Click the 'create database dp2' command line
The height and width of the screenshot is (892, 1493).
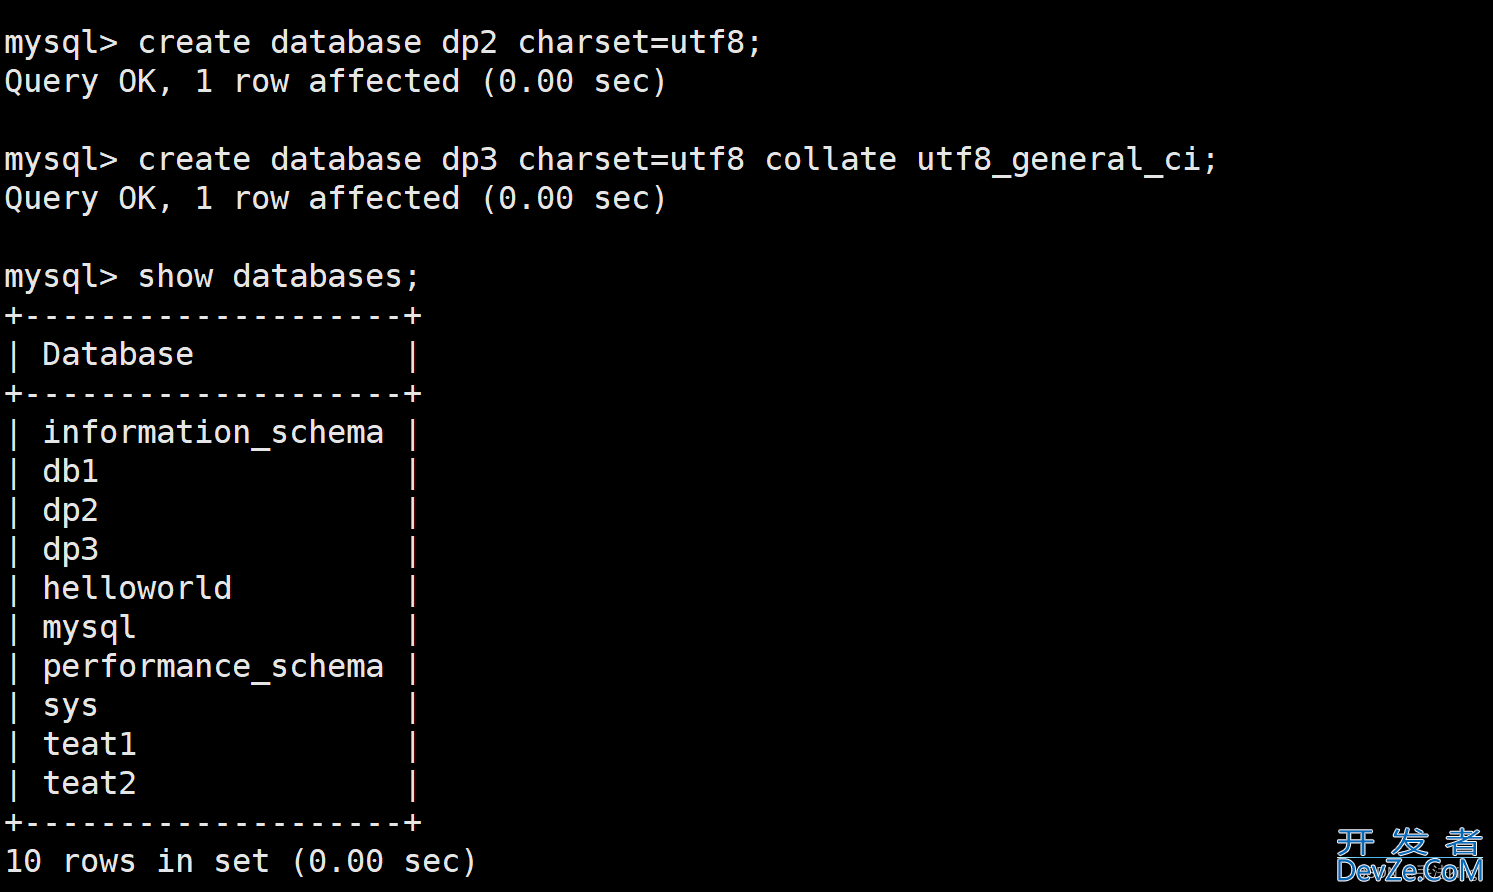tap(382, 43)
